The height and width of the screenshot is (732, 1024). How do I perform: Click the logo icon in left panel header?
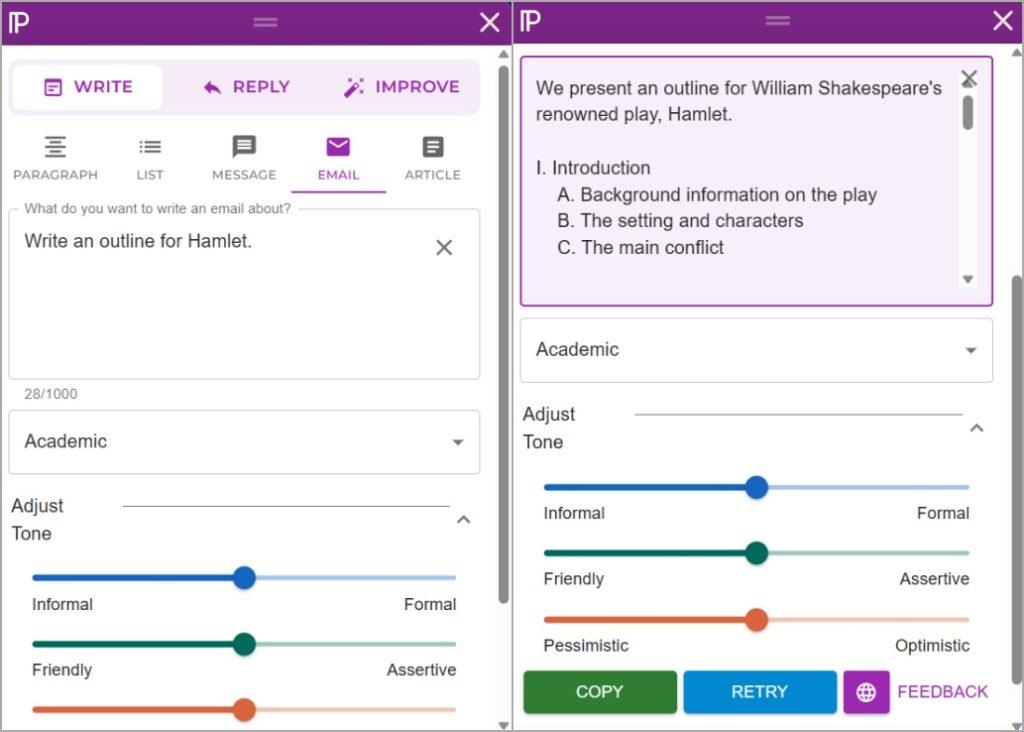coord(19,22)
